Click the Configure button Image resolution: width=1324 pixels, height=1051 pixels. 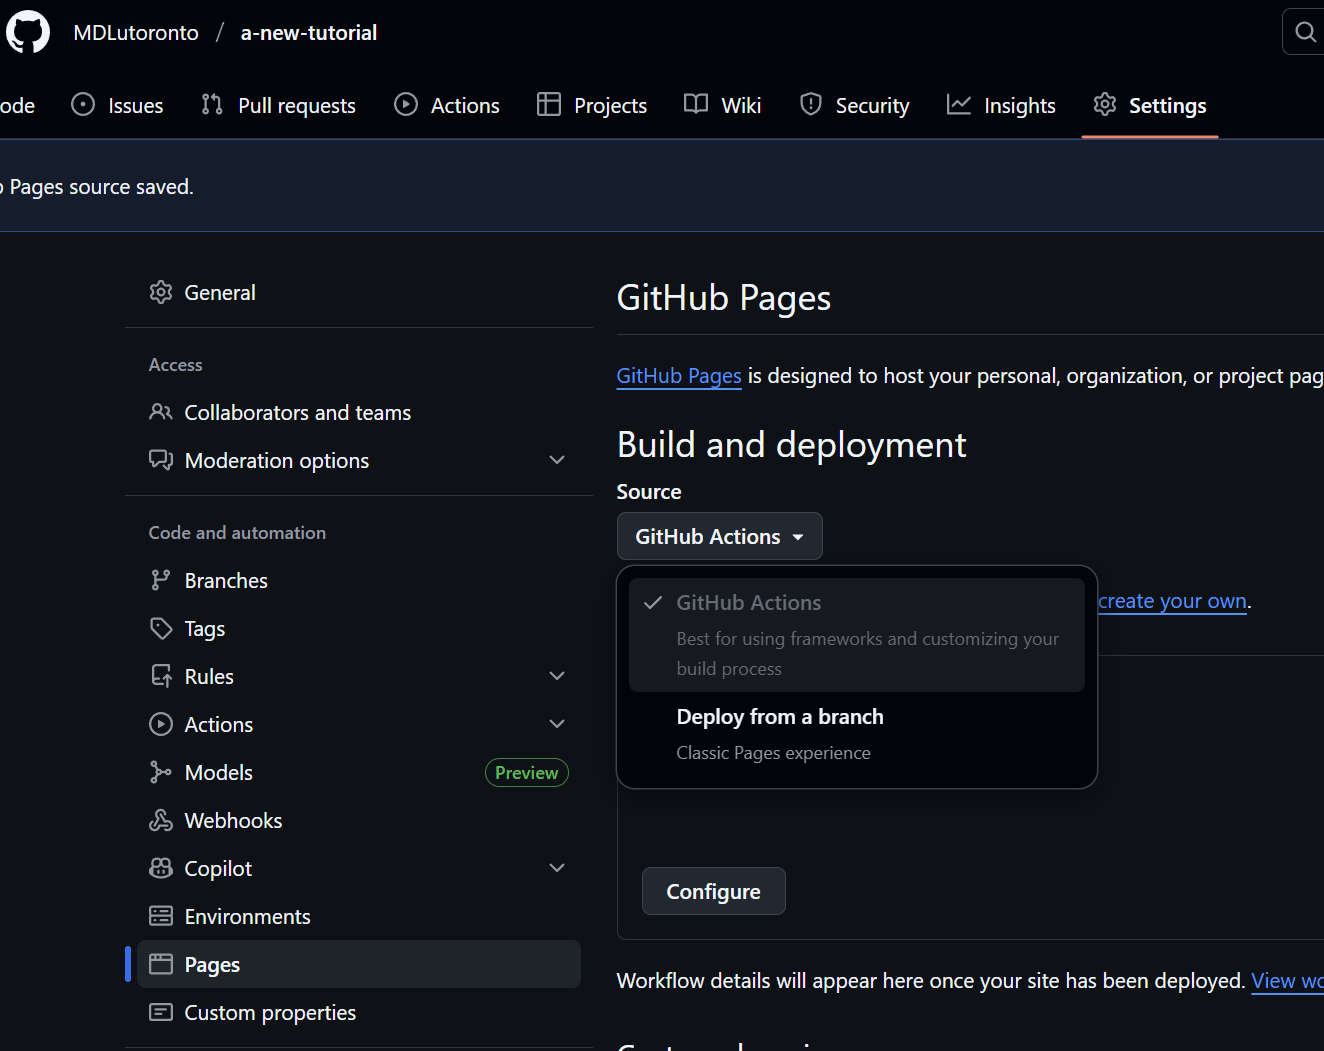[713, 891]
